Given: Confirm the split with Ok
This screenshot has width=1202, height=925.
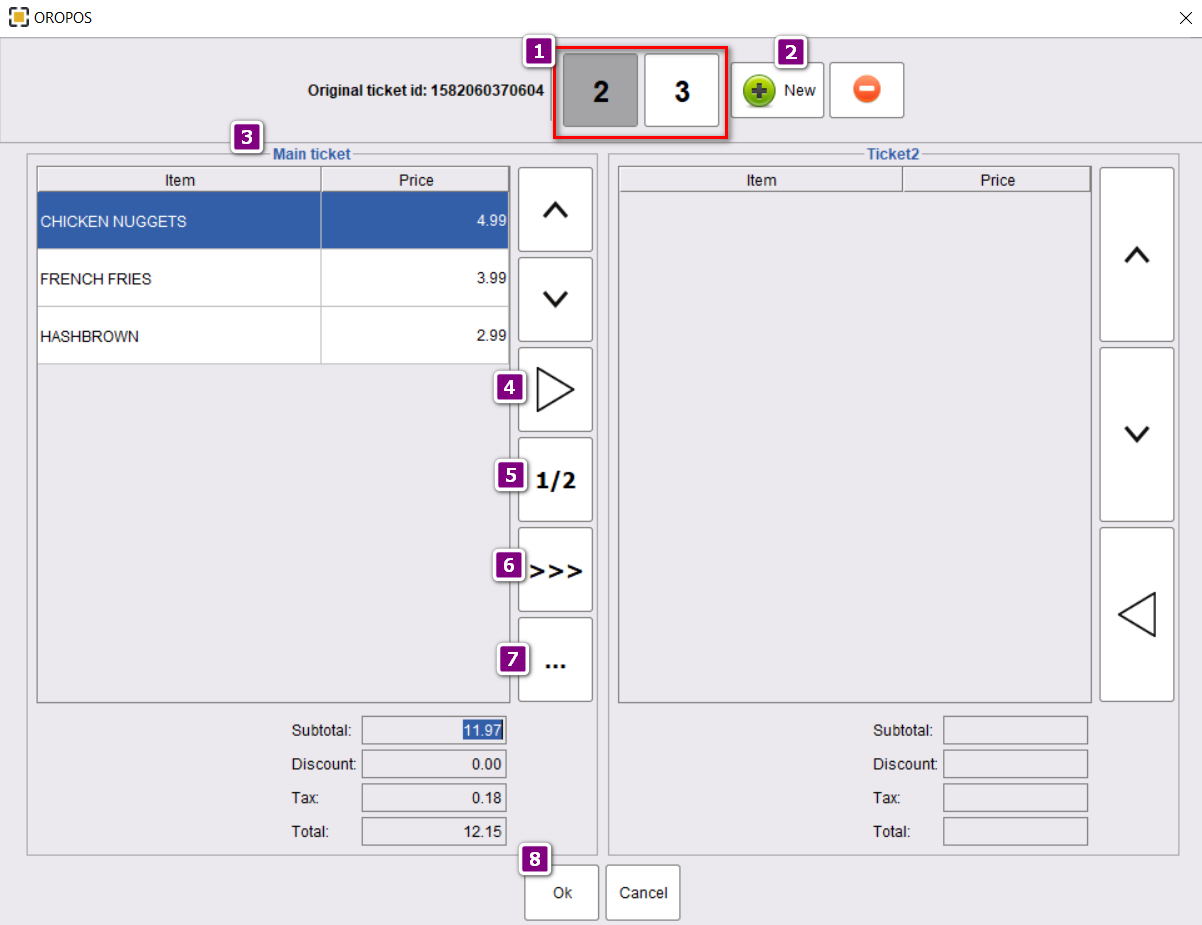Looking at the screenshot, I should coord(562,892).
